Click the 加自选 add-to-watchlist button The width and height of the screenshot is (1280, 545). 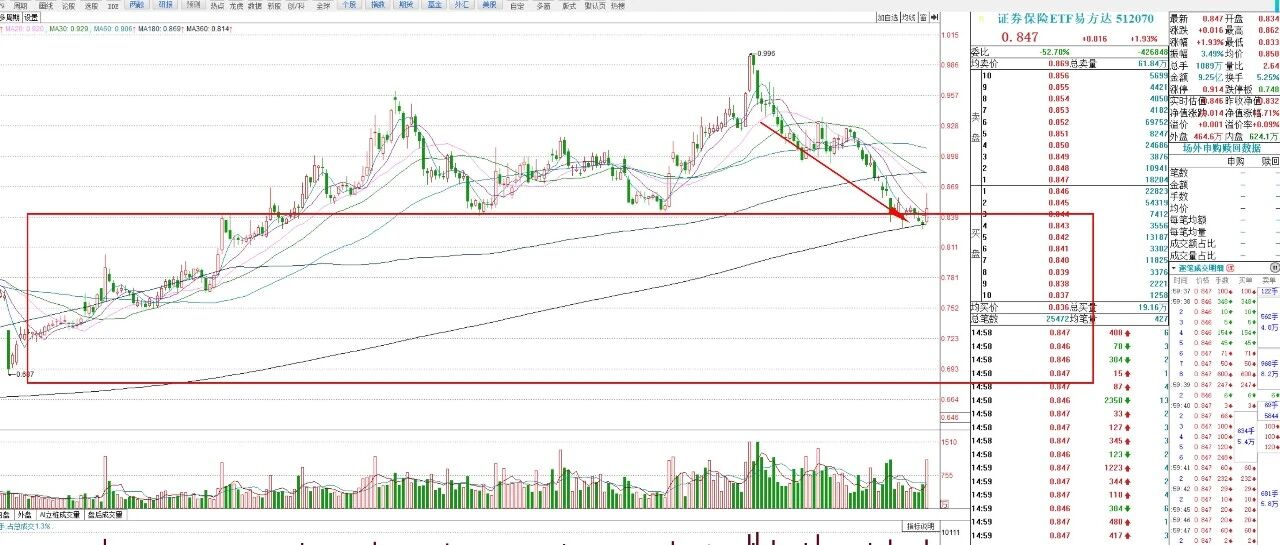[x=888, y=17]
